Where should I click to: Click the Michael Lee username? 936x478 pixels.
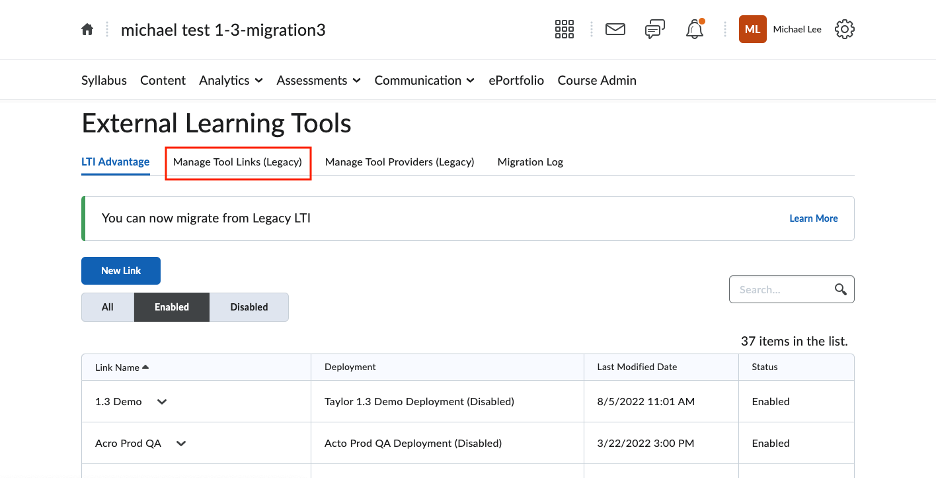point(797,29)
